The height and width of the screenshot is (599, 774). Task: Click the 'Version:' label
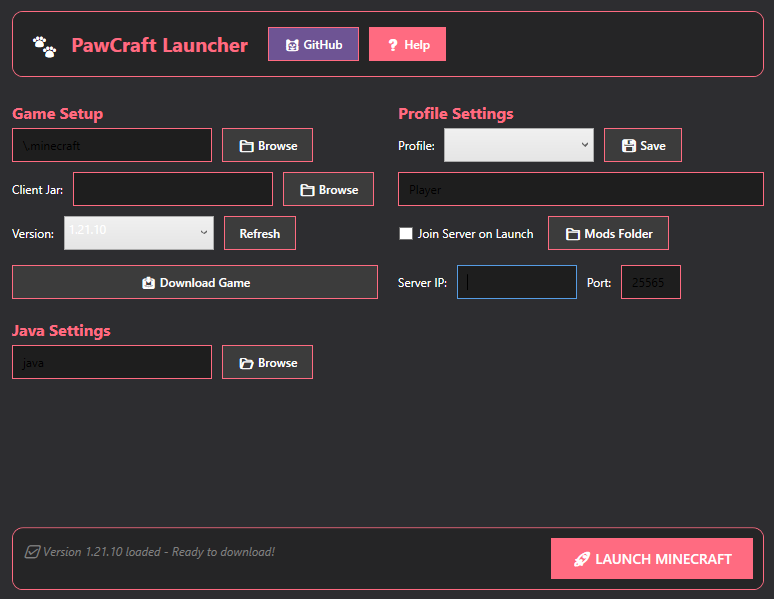(33, 234)
